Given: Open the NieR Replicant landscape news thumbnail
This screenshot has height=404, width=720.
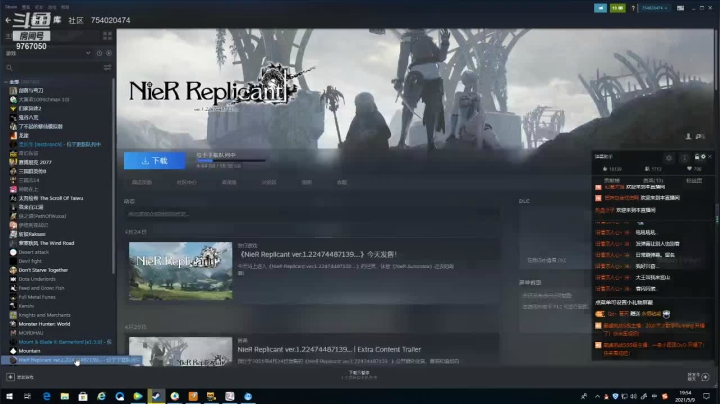Looking at the screenshot, I should click(180, 271).
